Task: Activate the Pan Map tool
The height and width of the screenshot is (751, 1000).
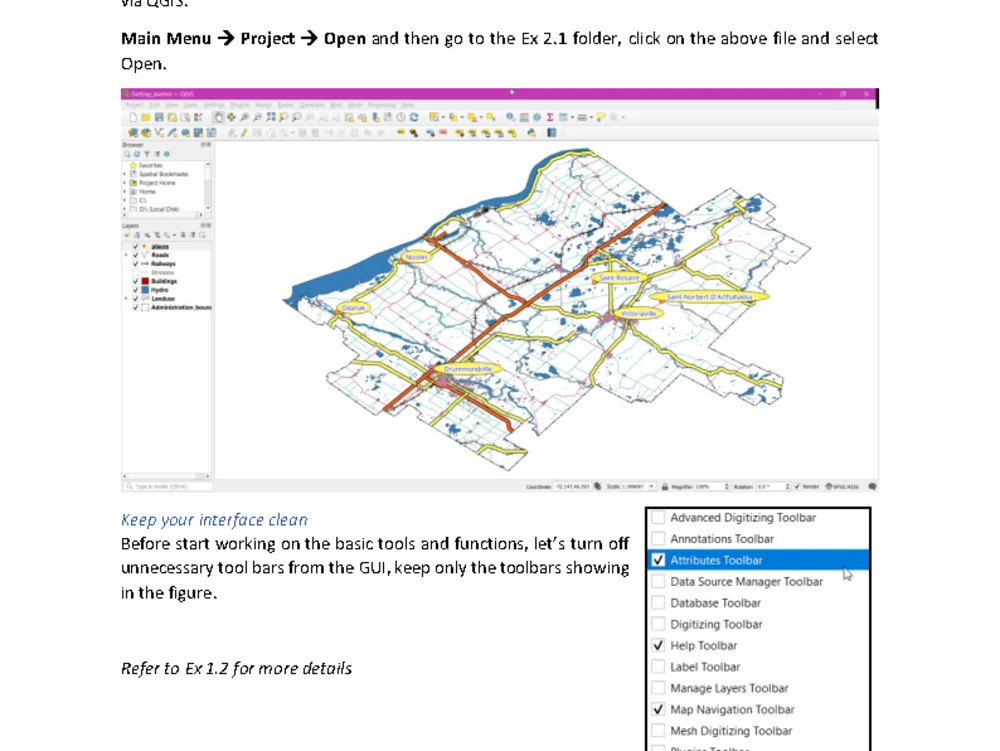Action: coord(218,117)
